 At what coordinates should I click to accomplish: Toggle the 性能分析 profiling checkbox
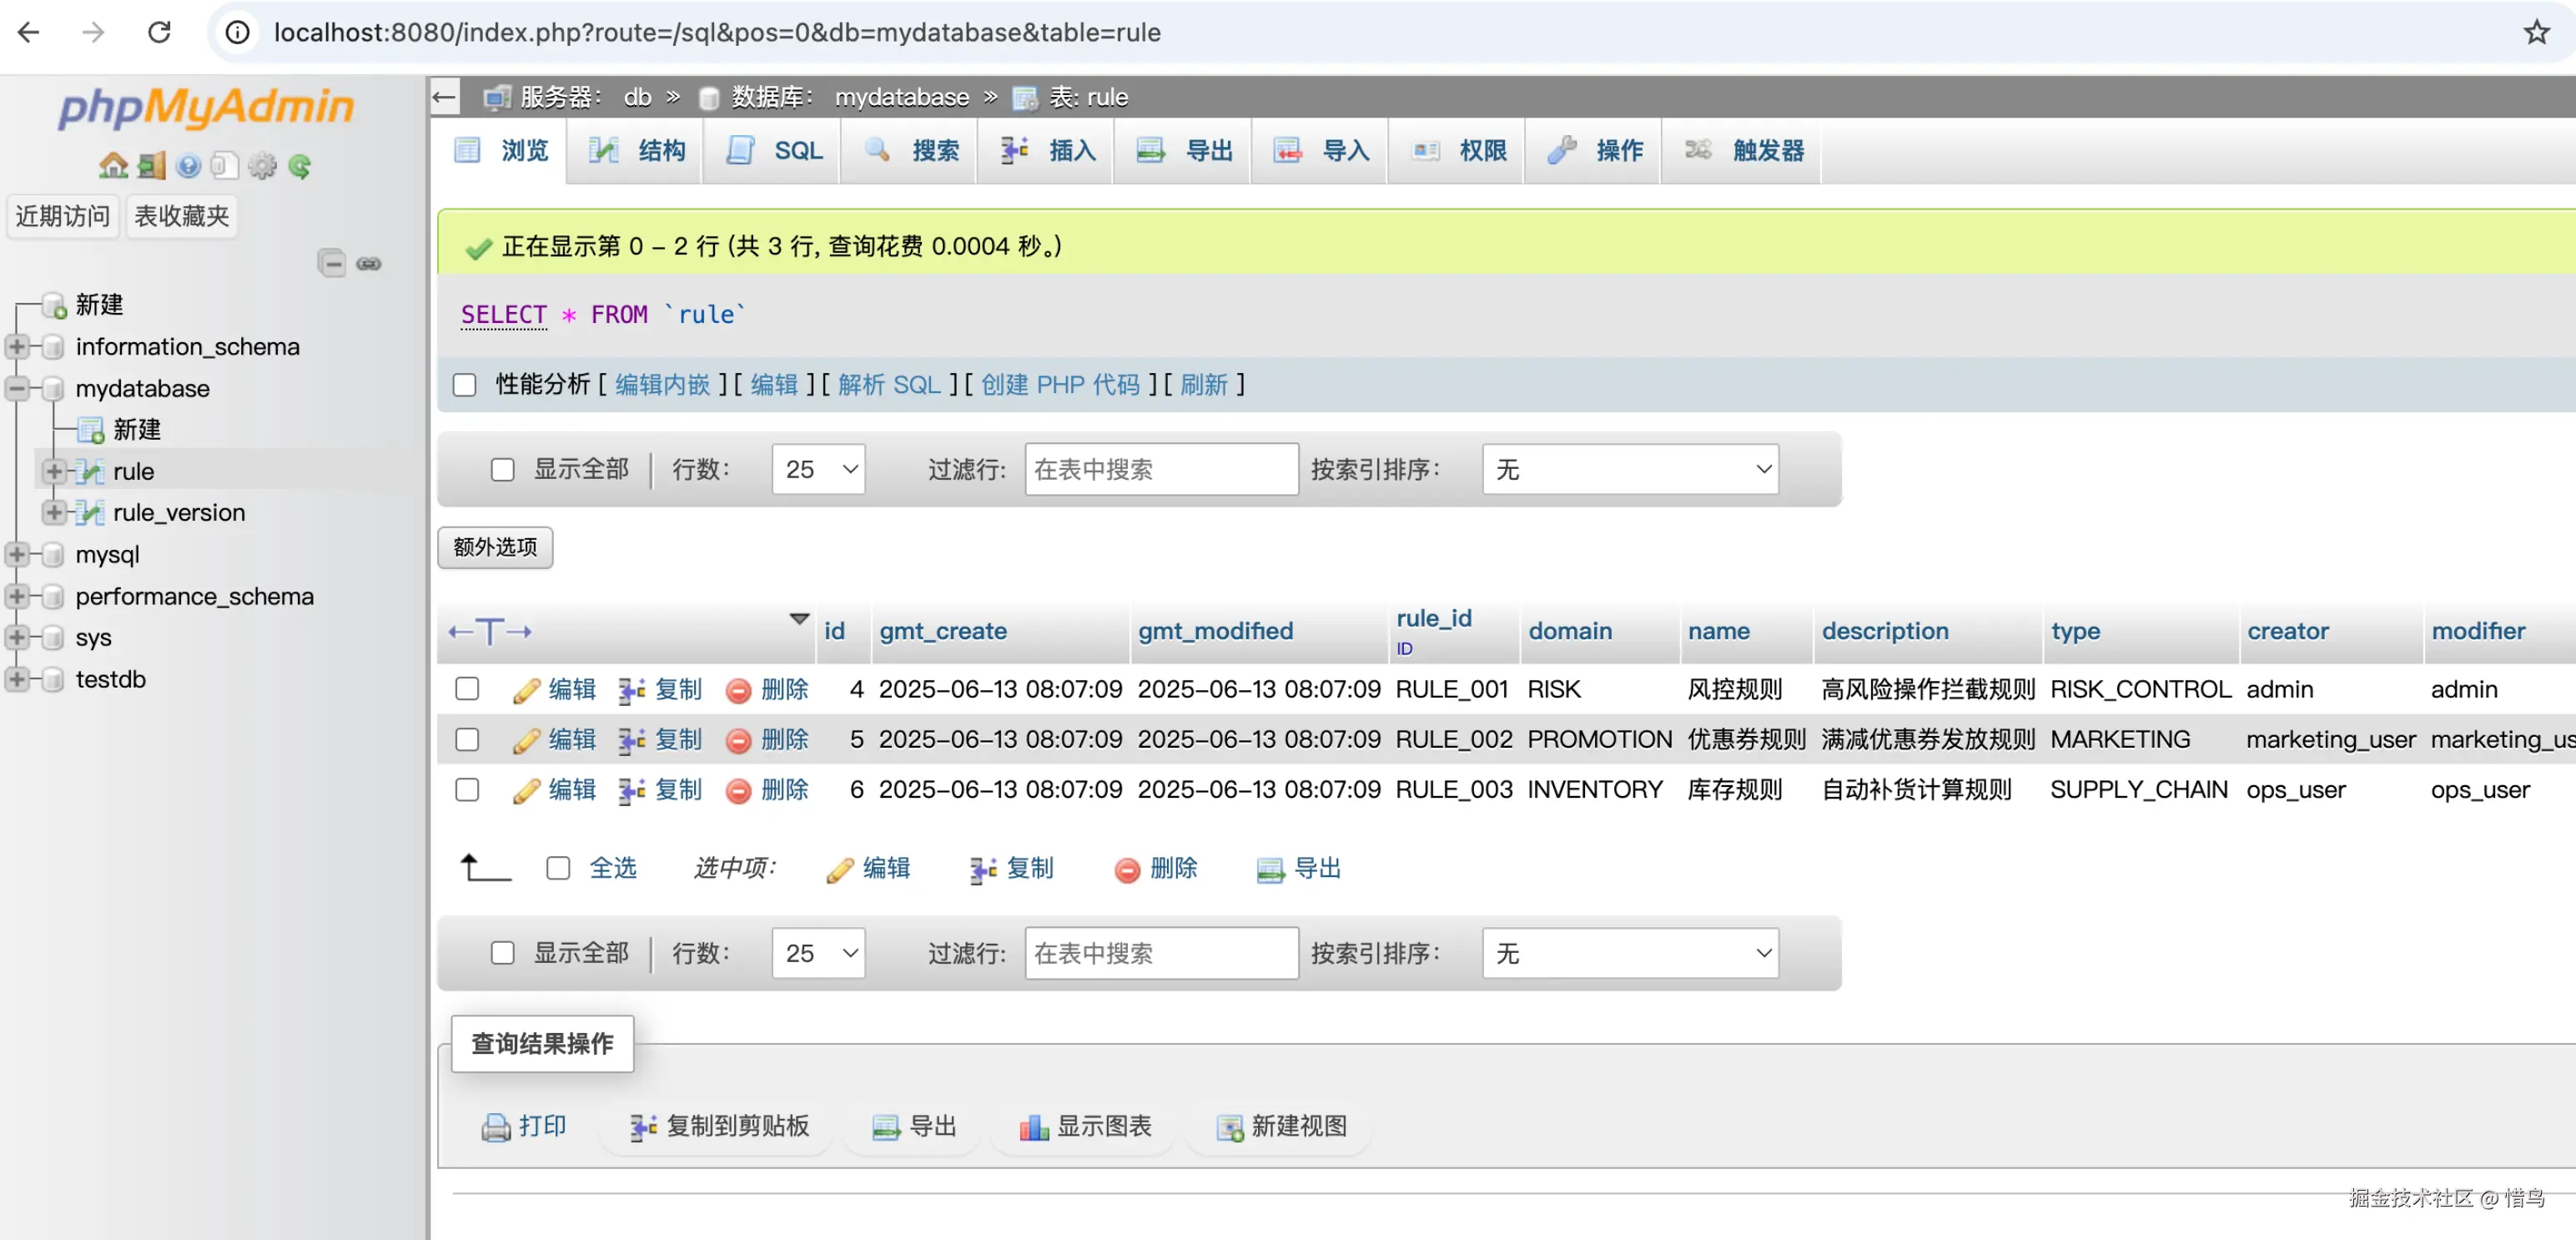pos(465,385)
